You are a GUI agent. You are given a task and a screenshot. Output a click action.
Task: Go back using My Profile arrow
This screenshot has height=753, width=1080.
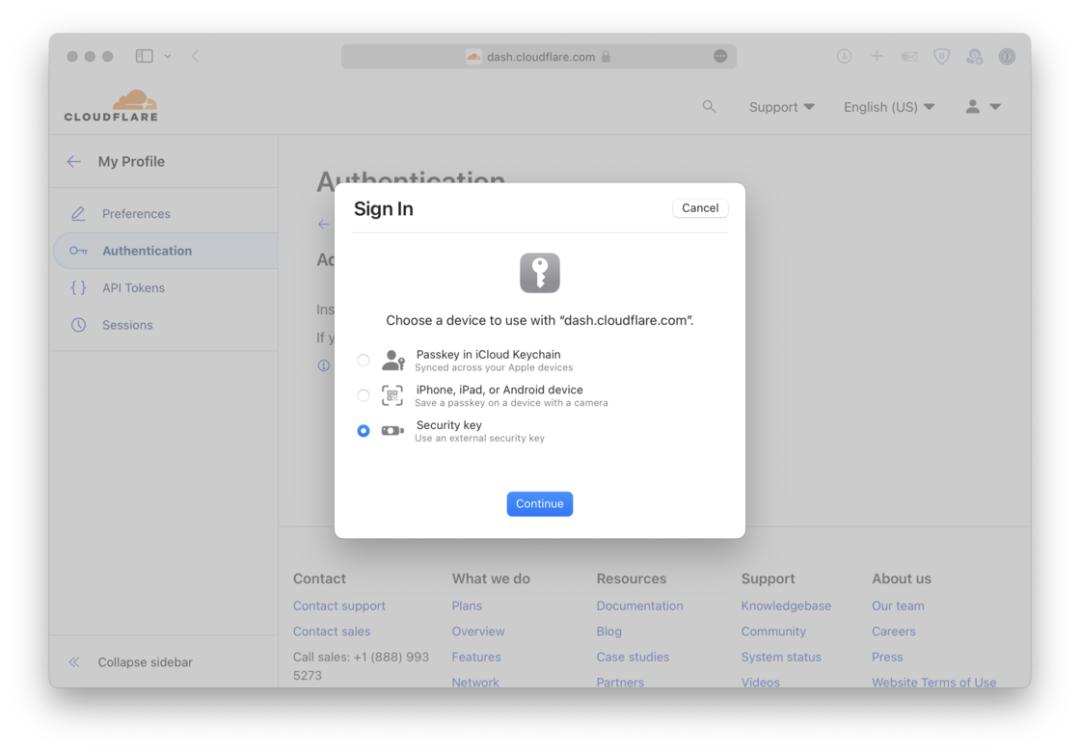click(76, 162)
